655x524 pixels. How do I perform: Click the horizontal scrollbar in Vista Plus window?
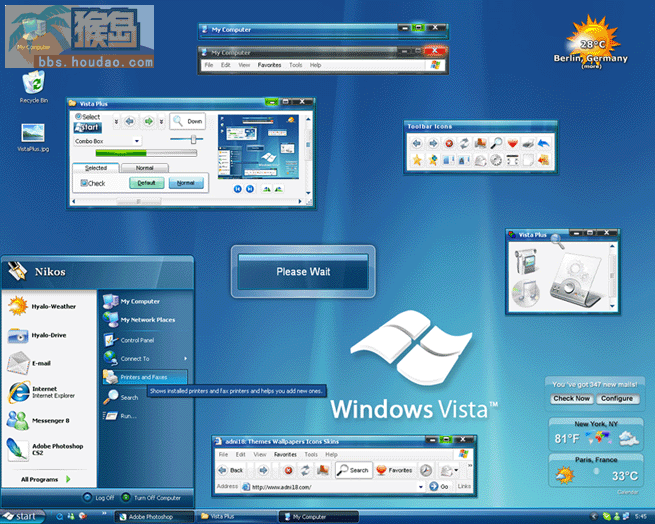click(x=186, y=201)
